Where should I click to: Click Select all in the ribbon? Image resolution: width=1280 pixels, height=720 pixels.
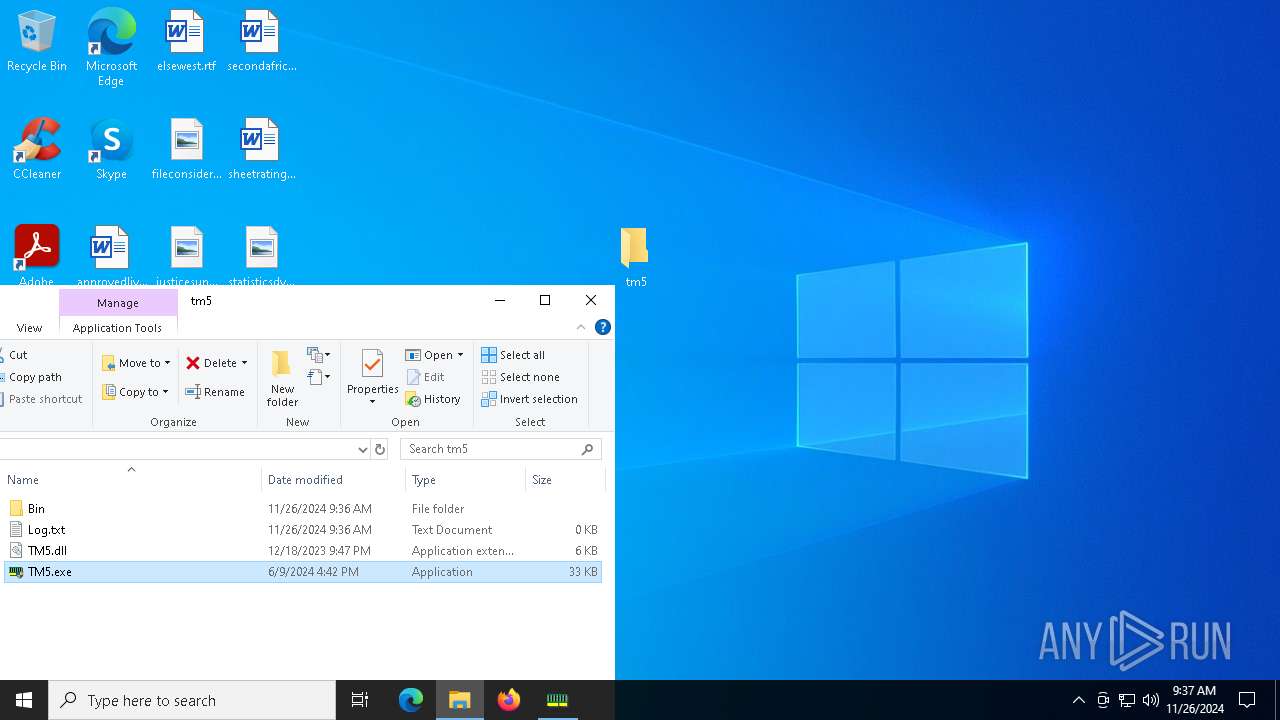click(x=513, y=355)
